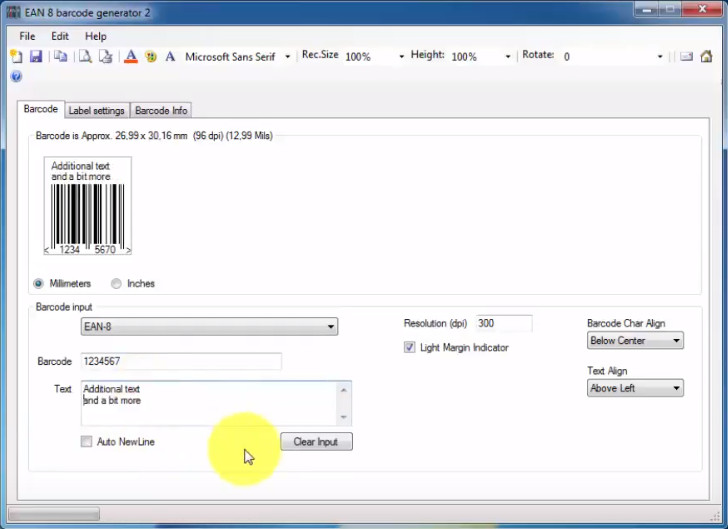Click the Resolution dpi input field
Viewport: 728px width, 529px height.
coord(504,323)
